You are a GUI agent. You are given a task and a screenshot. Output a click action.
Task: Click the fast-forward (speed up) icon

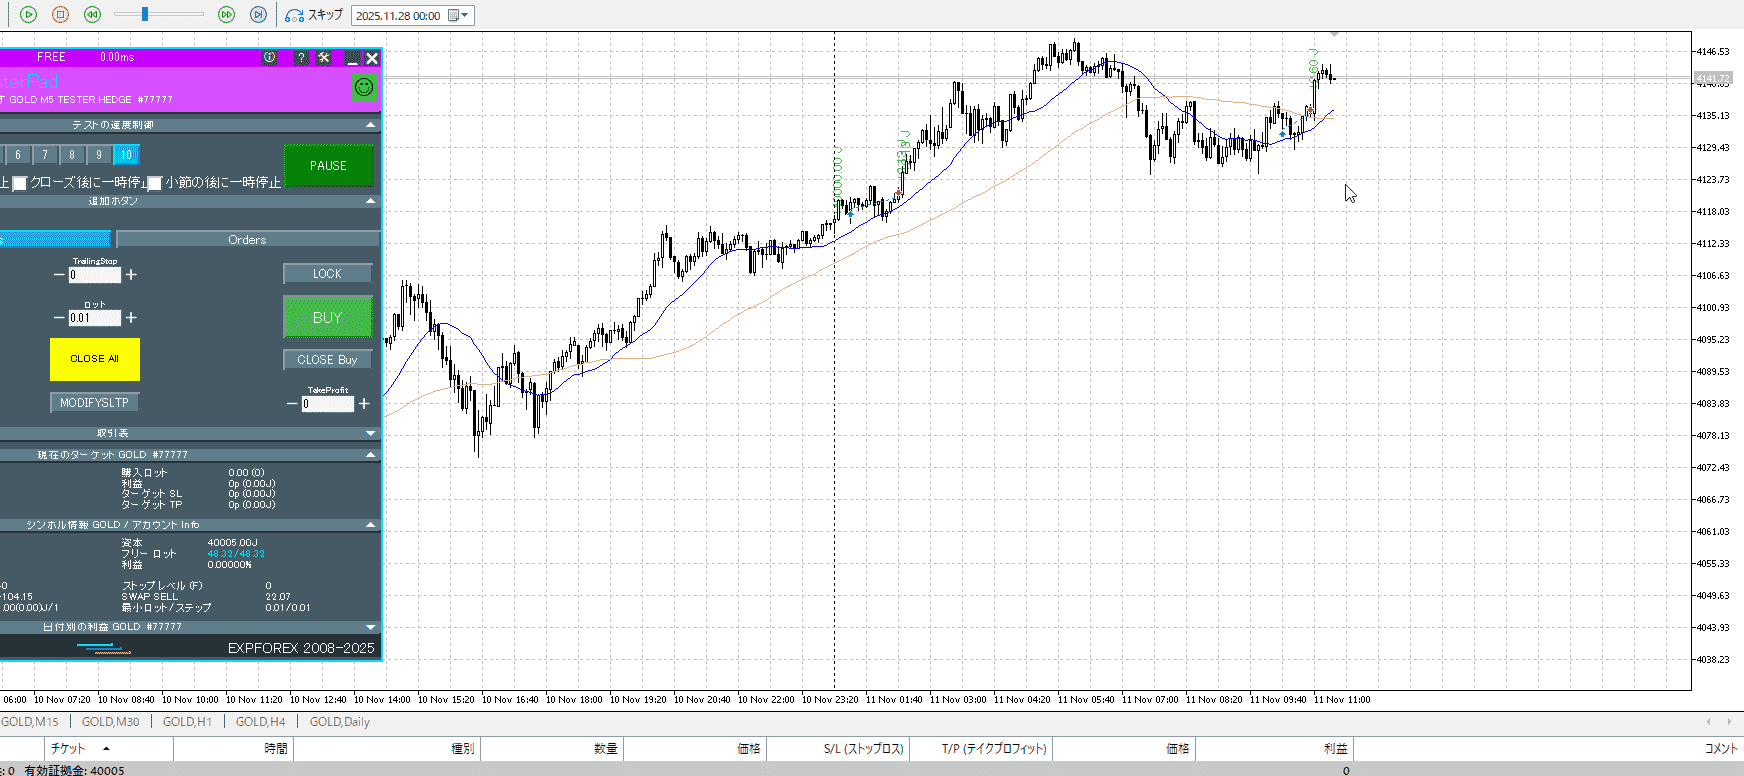[x=226, y=15]
